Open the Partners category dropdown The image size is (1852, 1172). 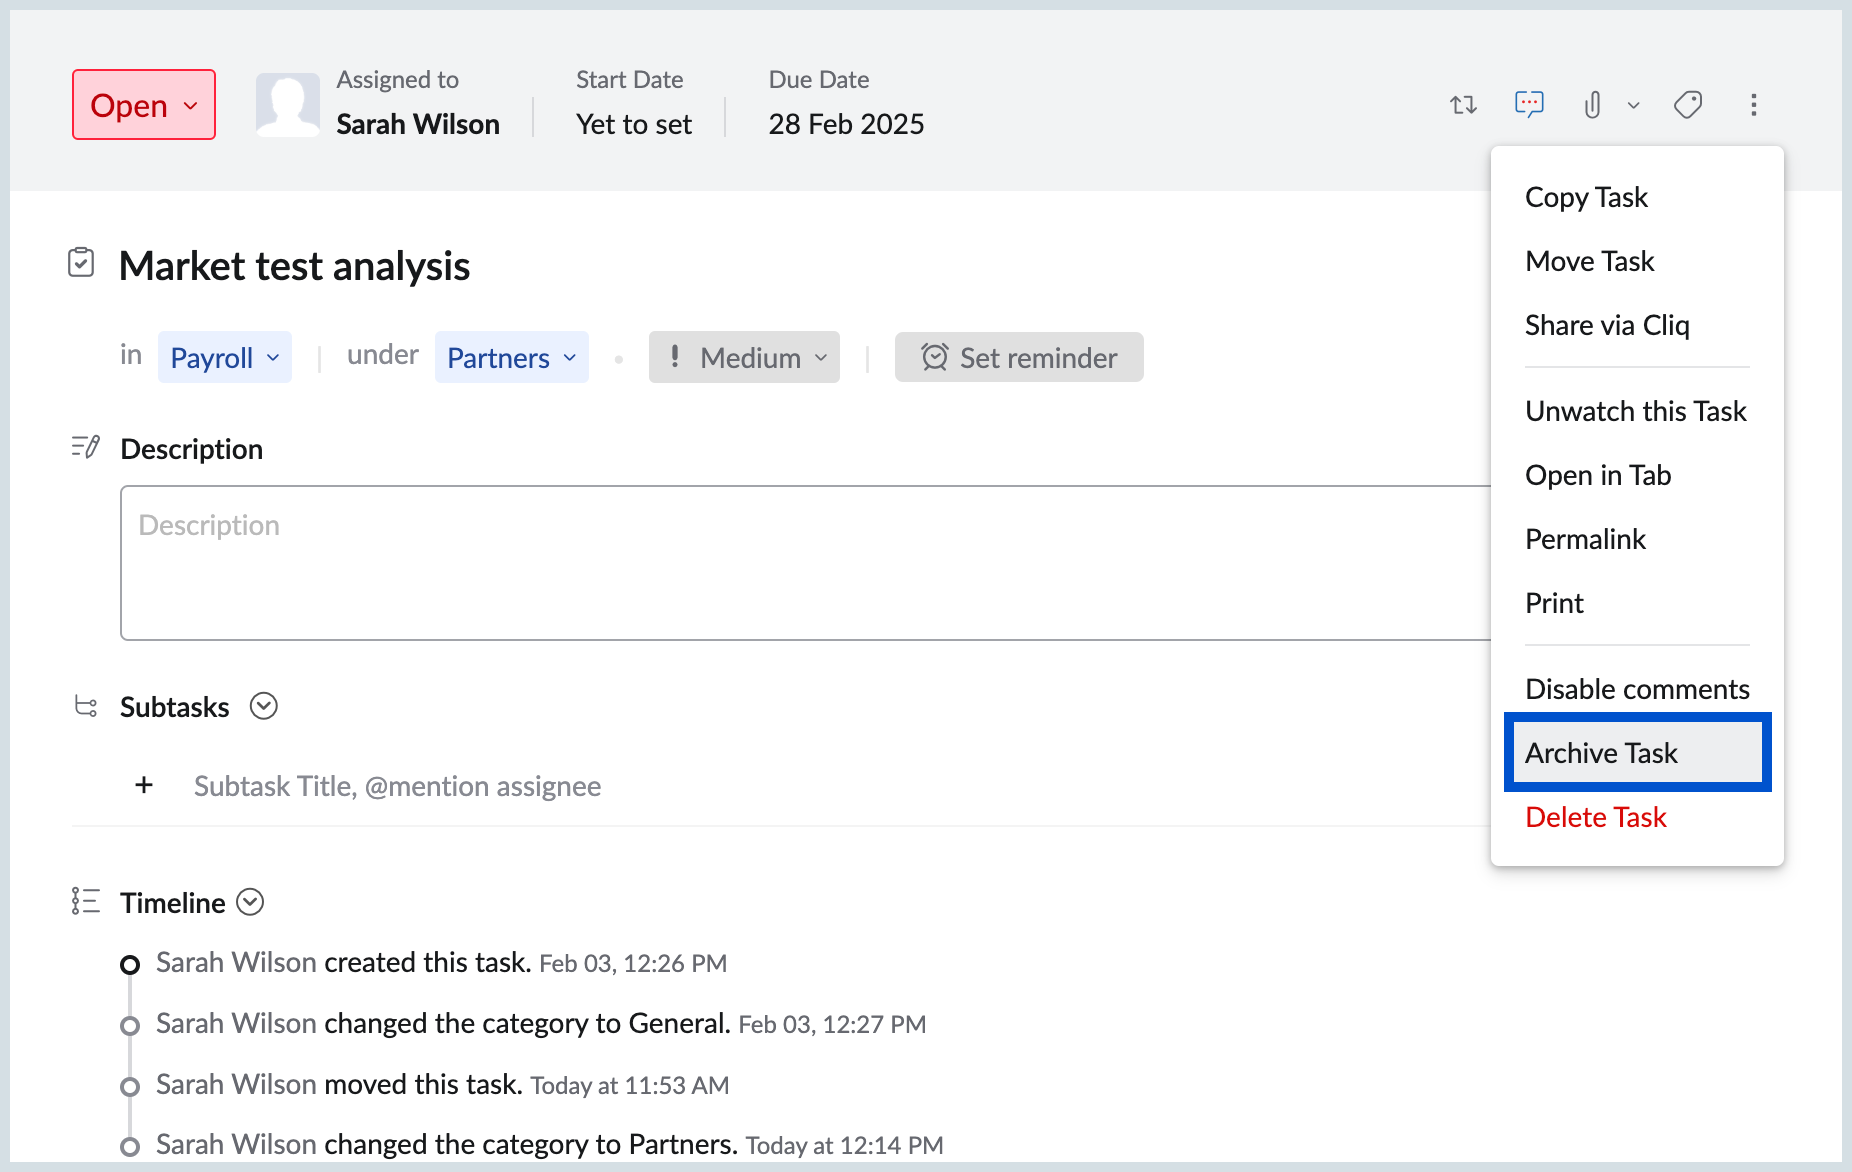[511, 358]
